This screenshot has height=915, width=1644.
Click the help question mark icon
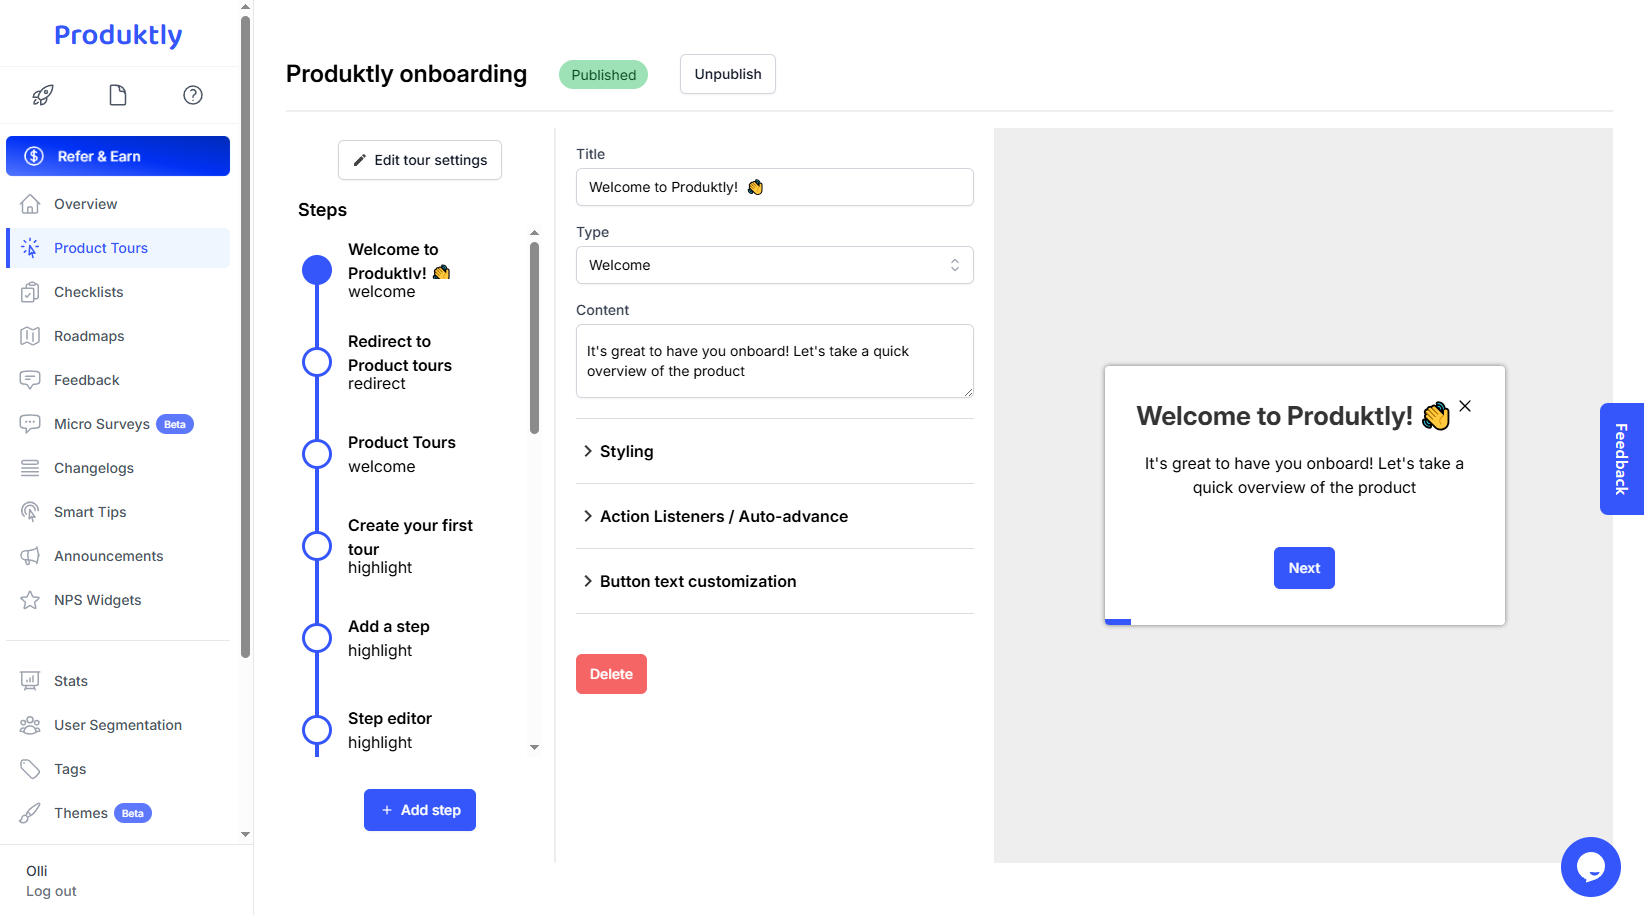click(x=193, y=95)
